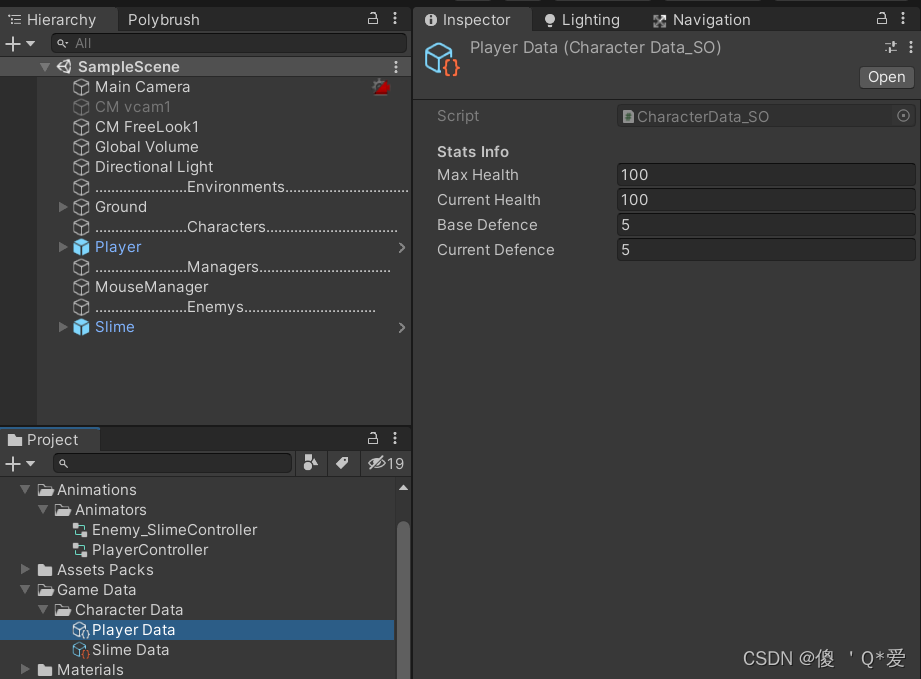Click the presets icon in the Inspector header
Viewport: 921px width, 679px height.
click(x=889, y=47)
